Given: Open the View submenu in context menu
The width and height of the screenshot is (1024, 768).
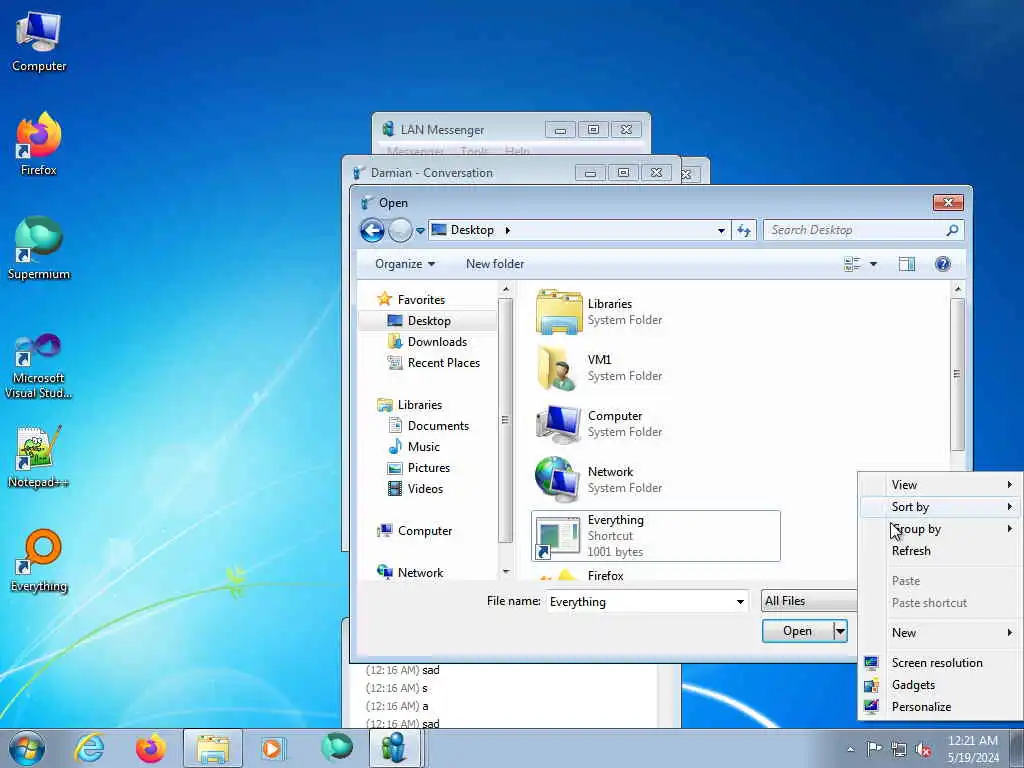Looking at the screenshot, I should [x=940, y=485].
